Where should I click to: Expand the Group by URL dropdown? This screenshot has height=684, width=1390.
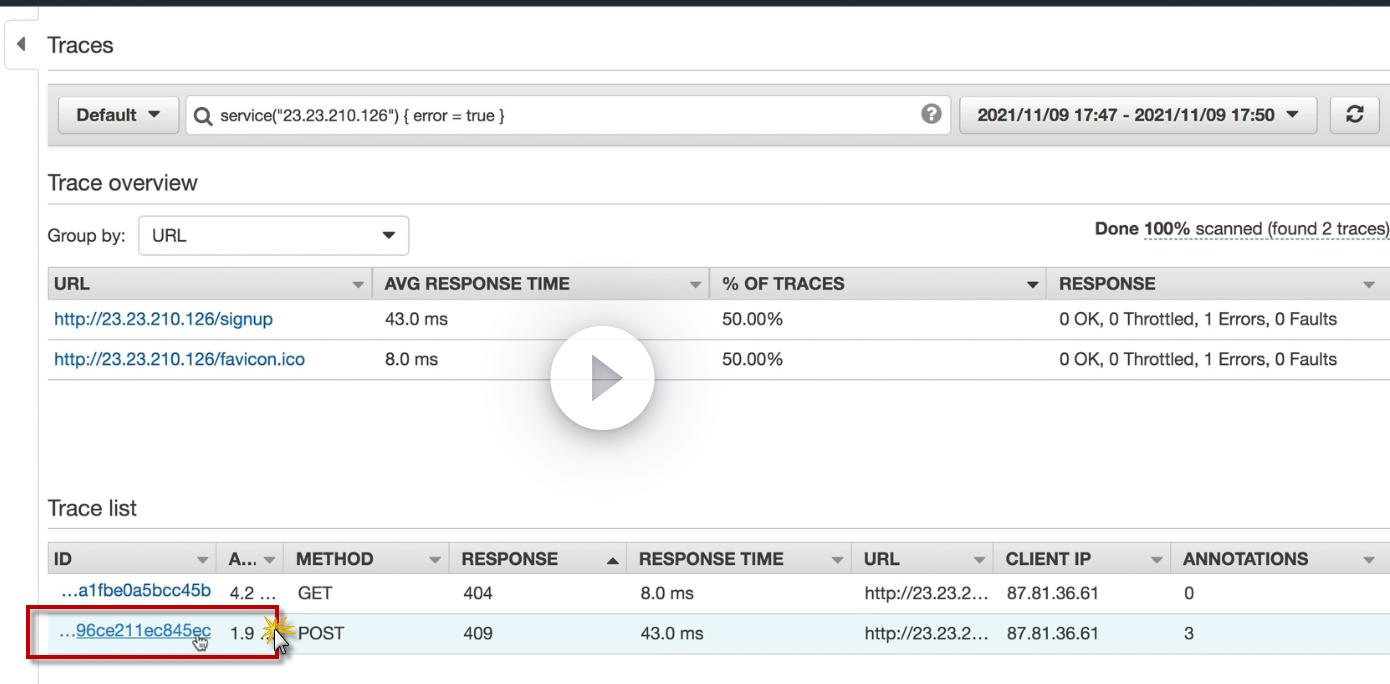[273, 236]
